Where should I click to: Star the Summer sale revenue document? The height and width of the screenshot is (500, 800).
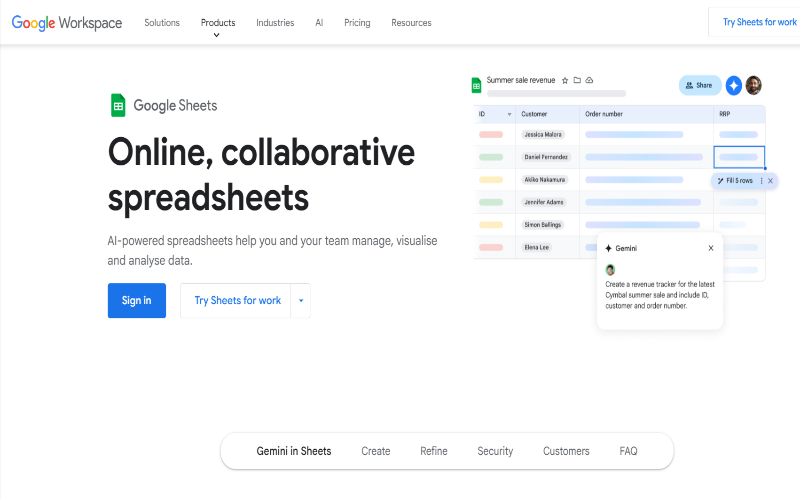[x=565, y=81]
